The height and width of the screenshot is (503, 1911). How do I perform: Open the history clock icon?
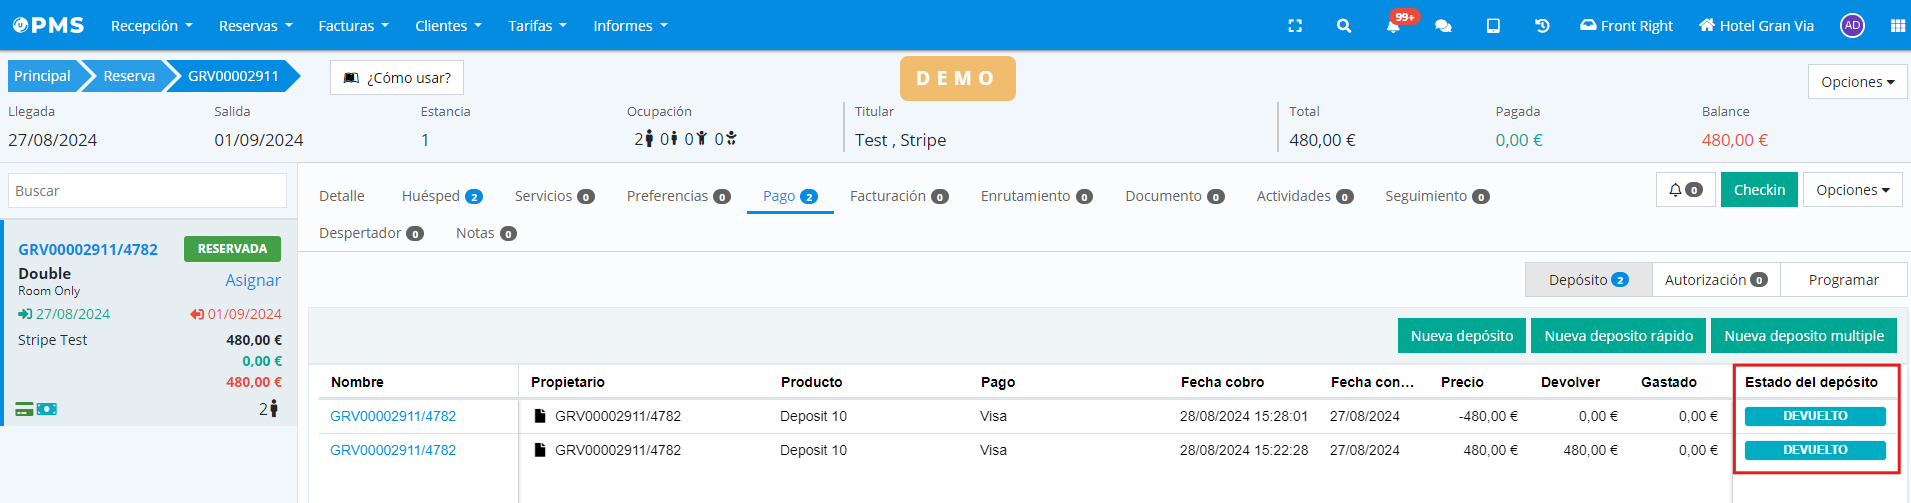(1542, 26)
